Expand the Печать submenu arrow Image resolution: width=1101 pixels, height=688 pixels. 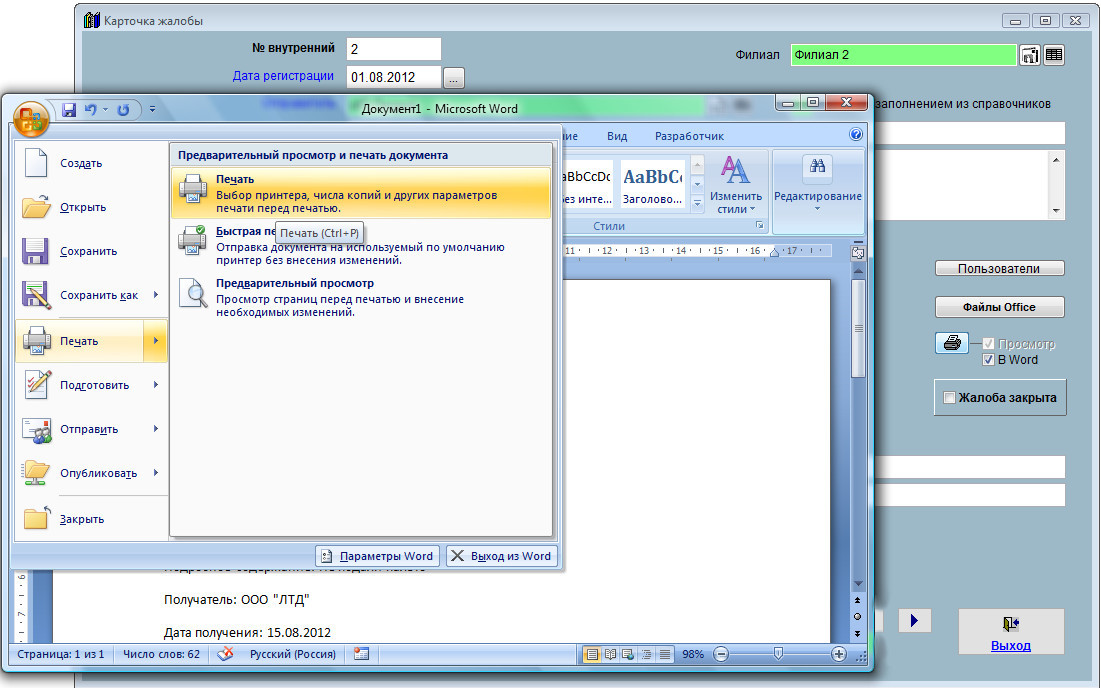156,341
